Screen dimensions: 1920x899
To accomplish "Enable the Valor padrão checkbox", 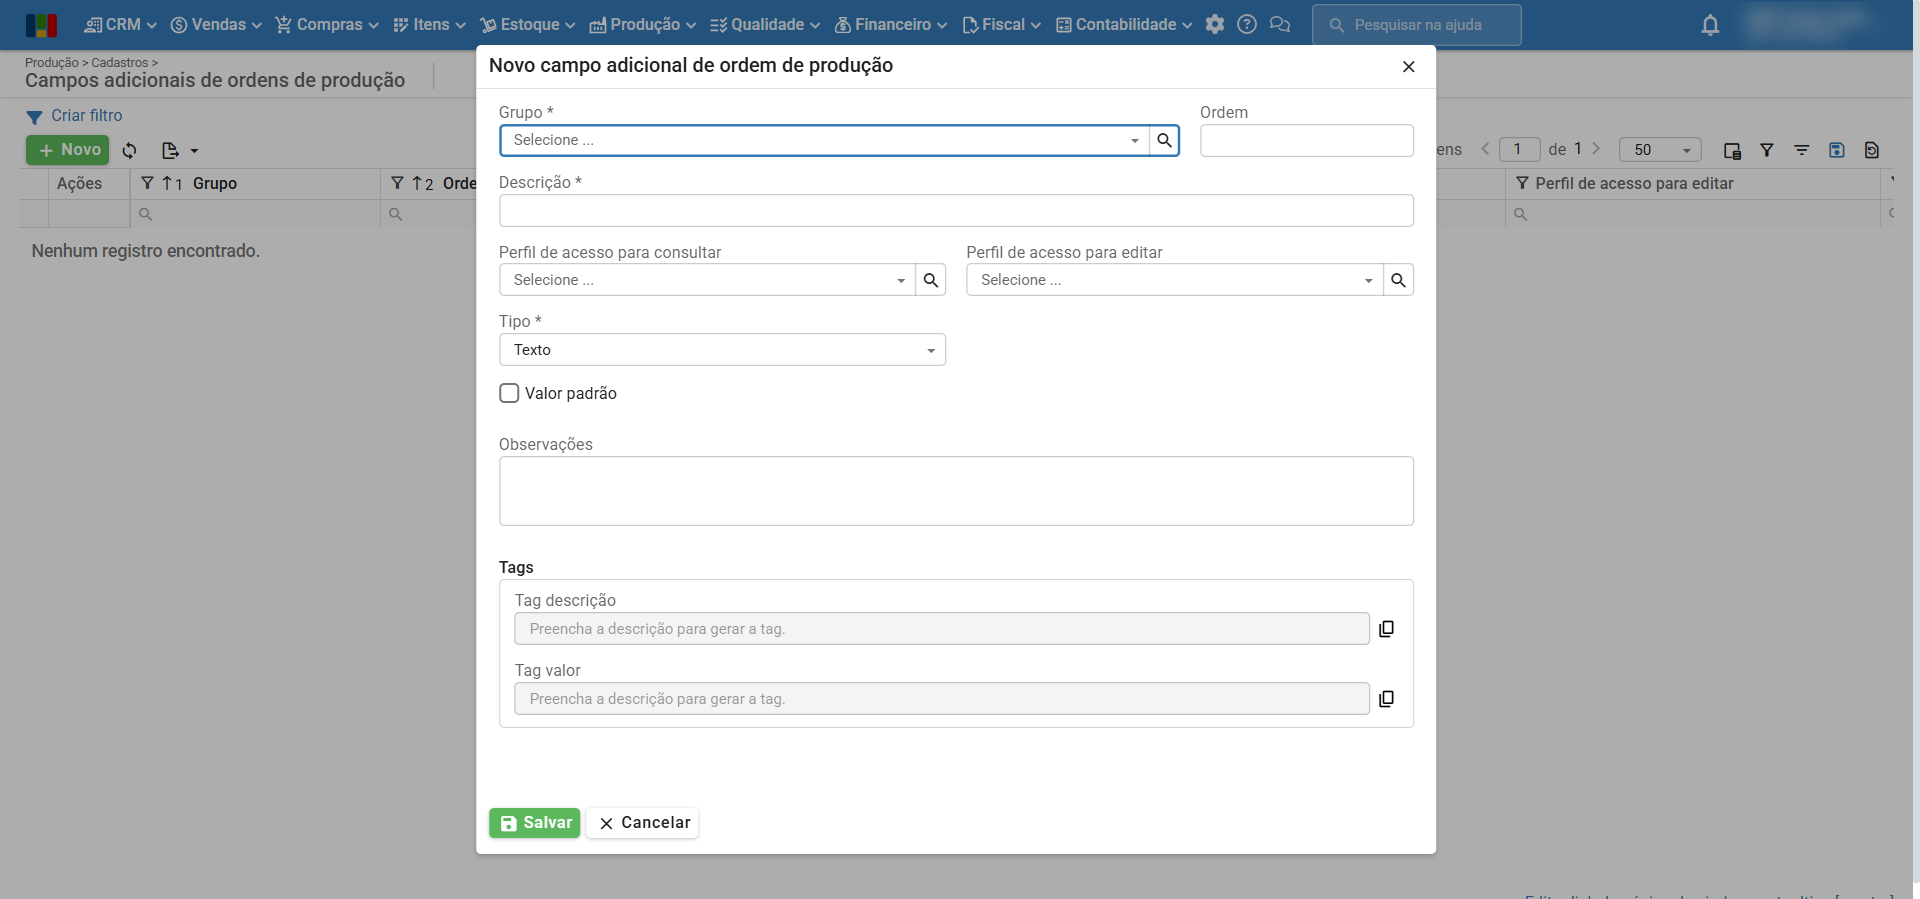I will [x=509, y=394].
